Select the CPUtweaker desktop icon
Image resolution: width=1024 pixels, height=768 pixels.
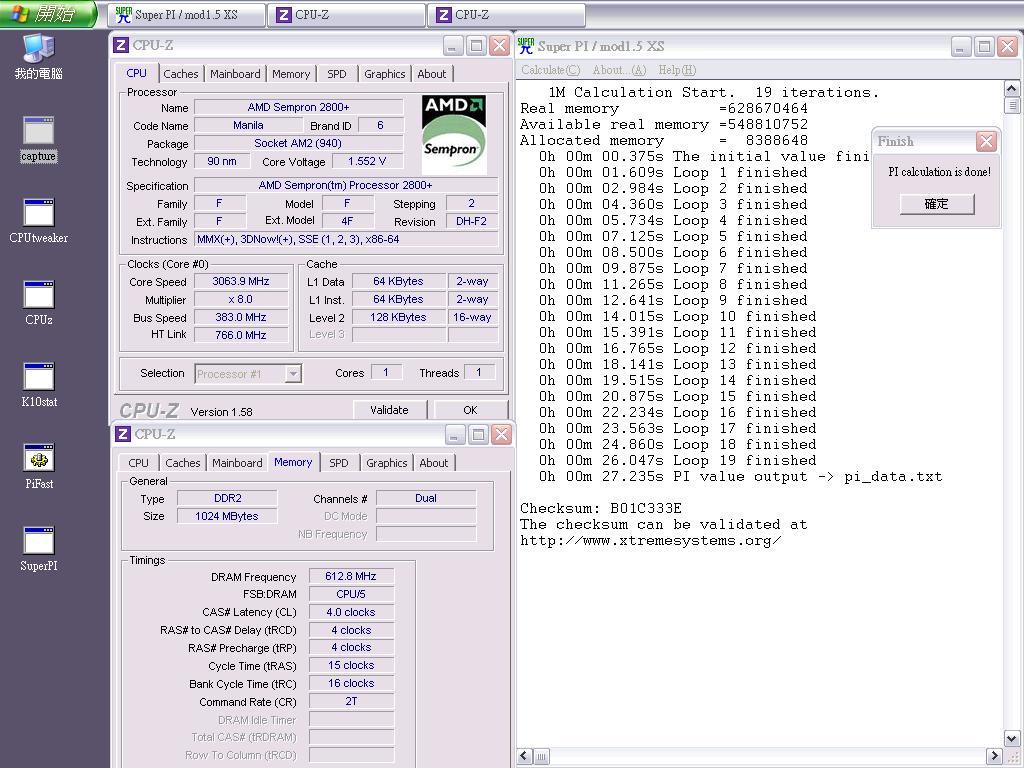(x=39, y=221)
